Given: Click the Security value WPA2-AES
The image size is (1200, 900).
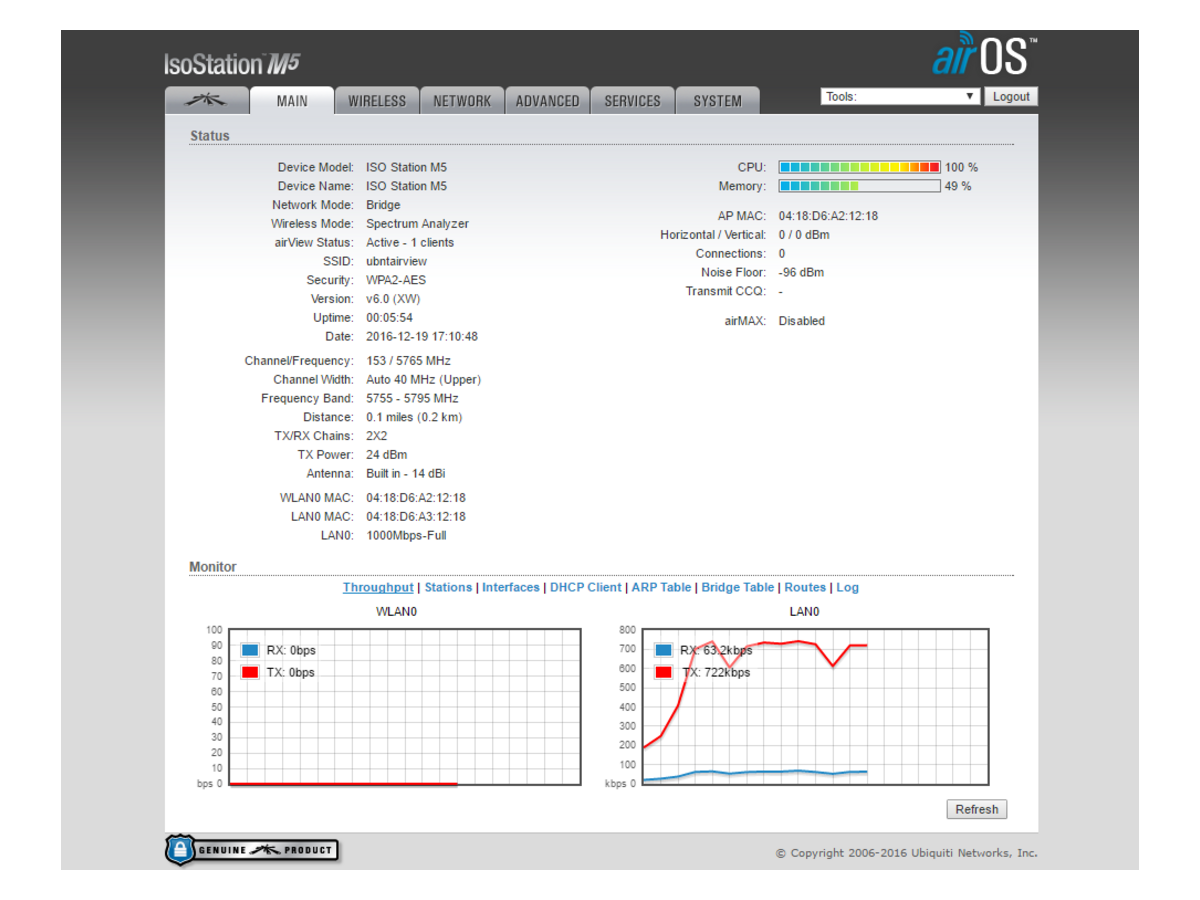Looking at the screenshot, I should click(x=396, y=280).
